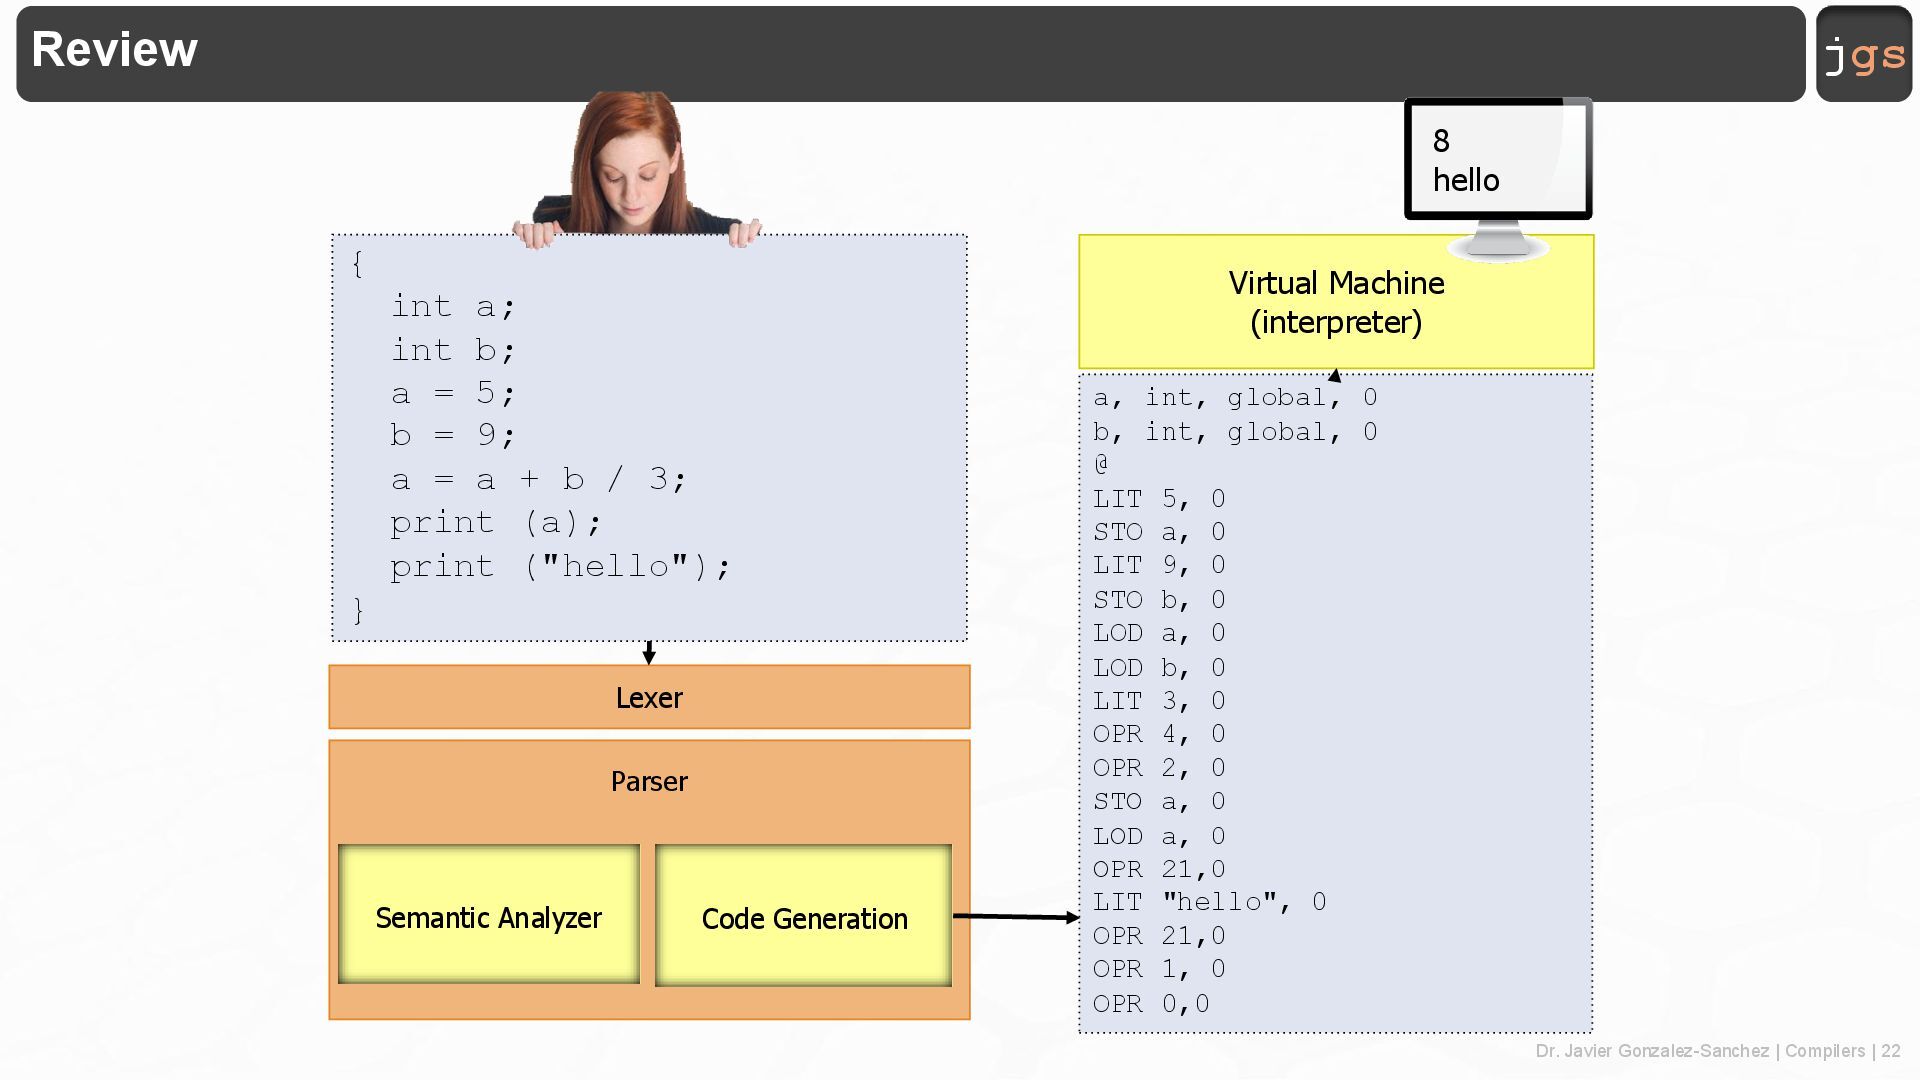Click the 'a = a + b / 3;' code line
This screenshot has height=1080, width=1920.
point(538,479)
